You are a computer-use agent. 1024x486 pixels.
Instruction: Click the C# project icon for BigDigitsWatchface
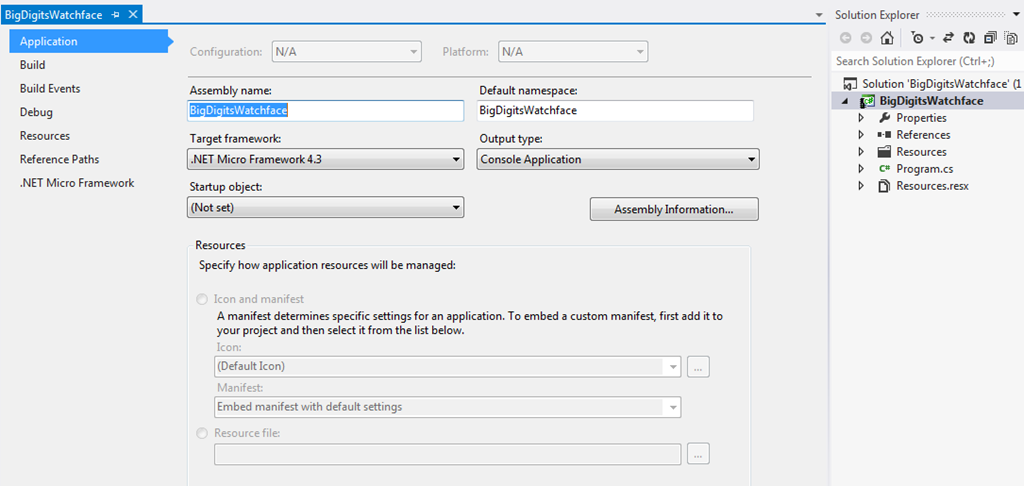coord(867,101)
